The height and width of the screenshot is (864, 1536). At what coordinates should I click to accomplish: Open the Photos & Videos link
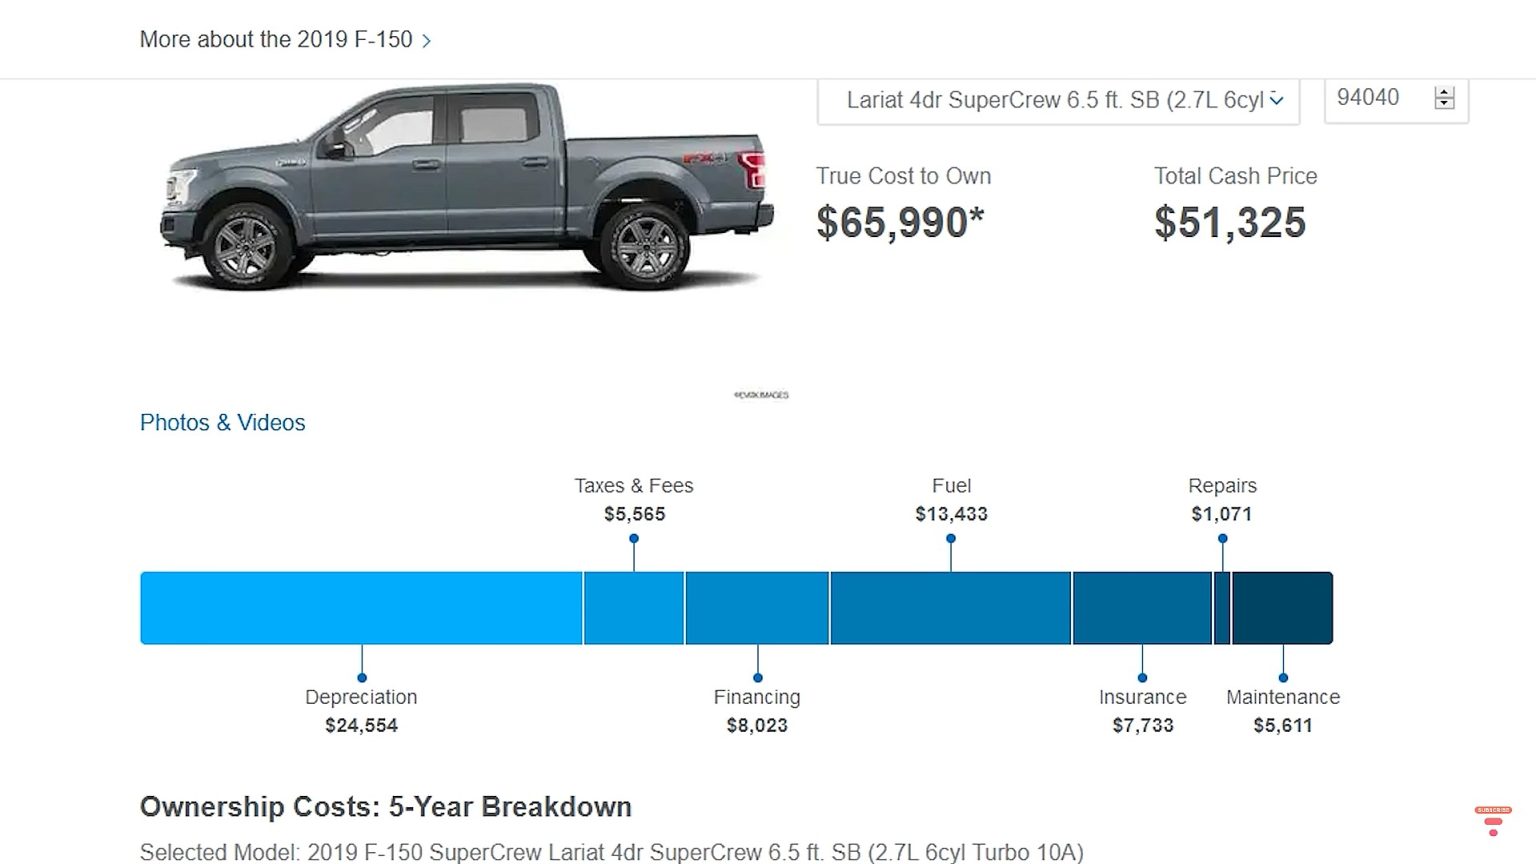coord(222,423)
